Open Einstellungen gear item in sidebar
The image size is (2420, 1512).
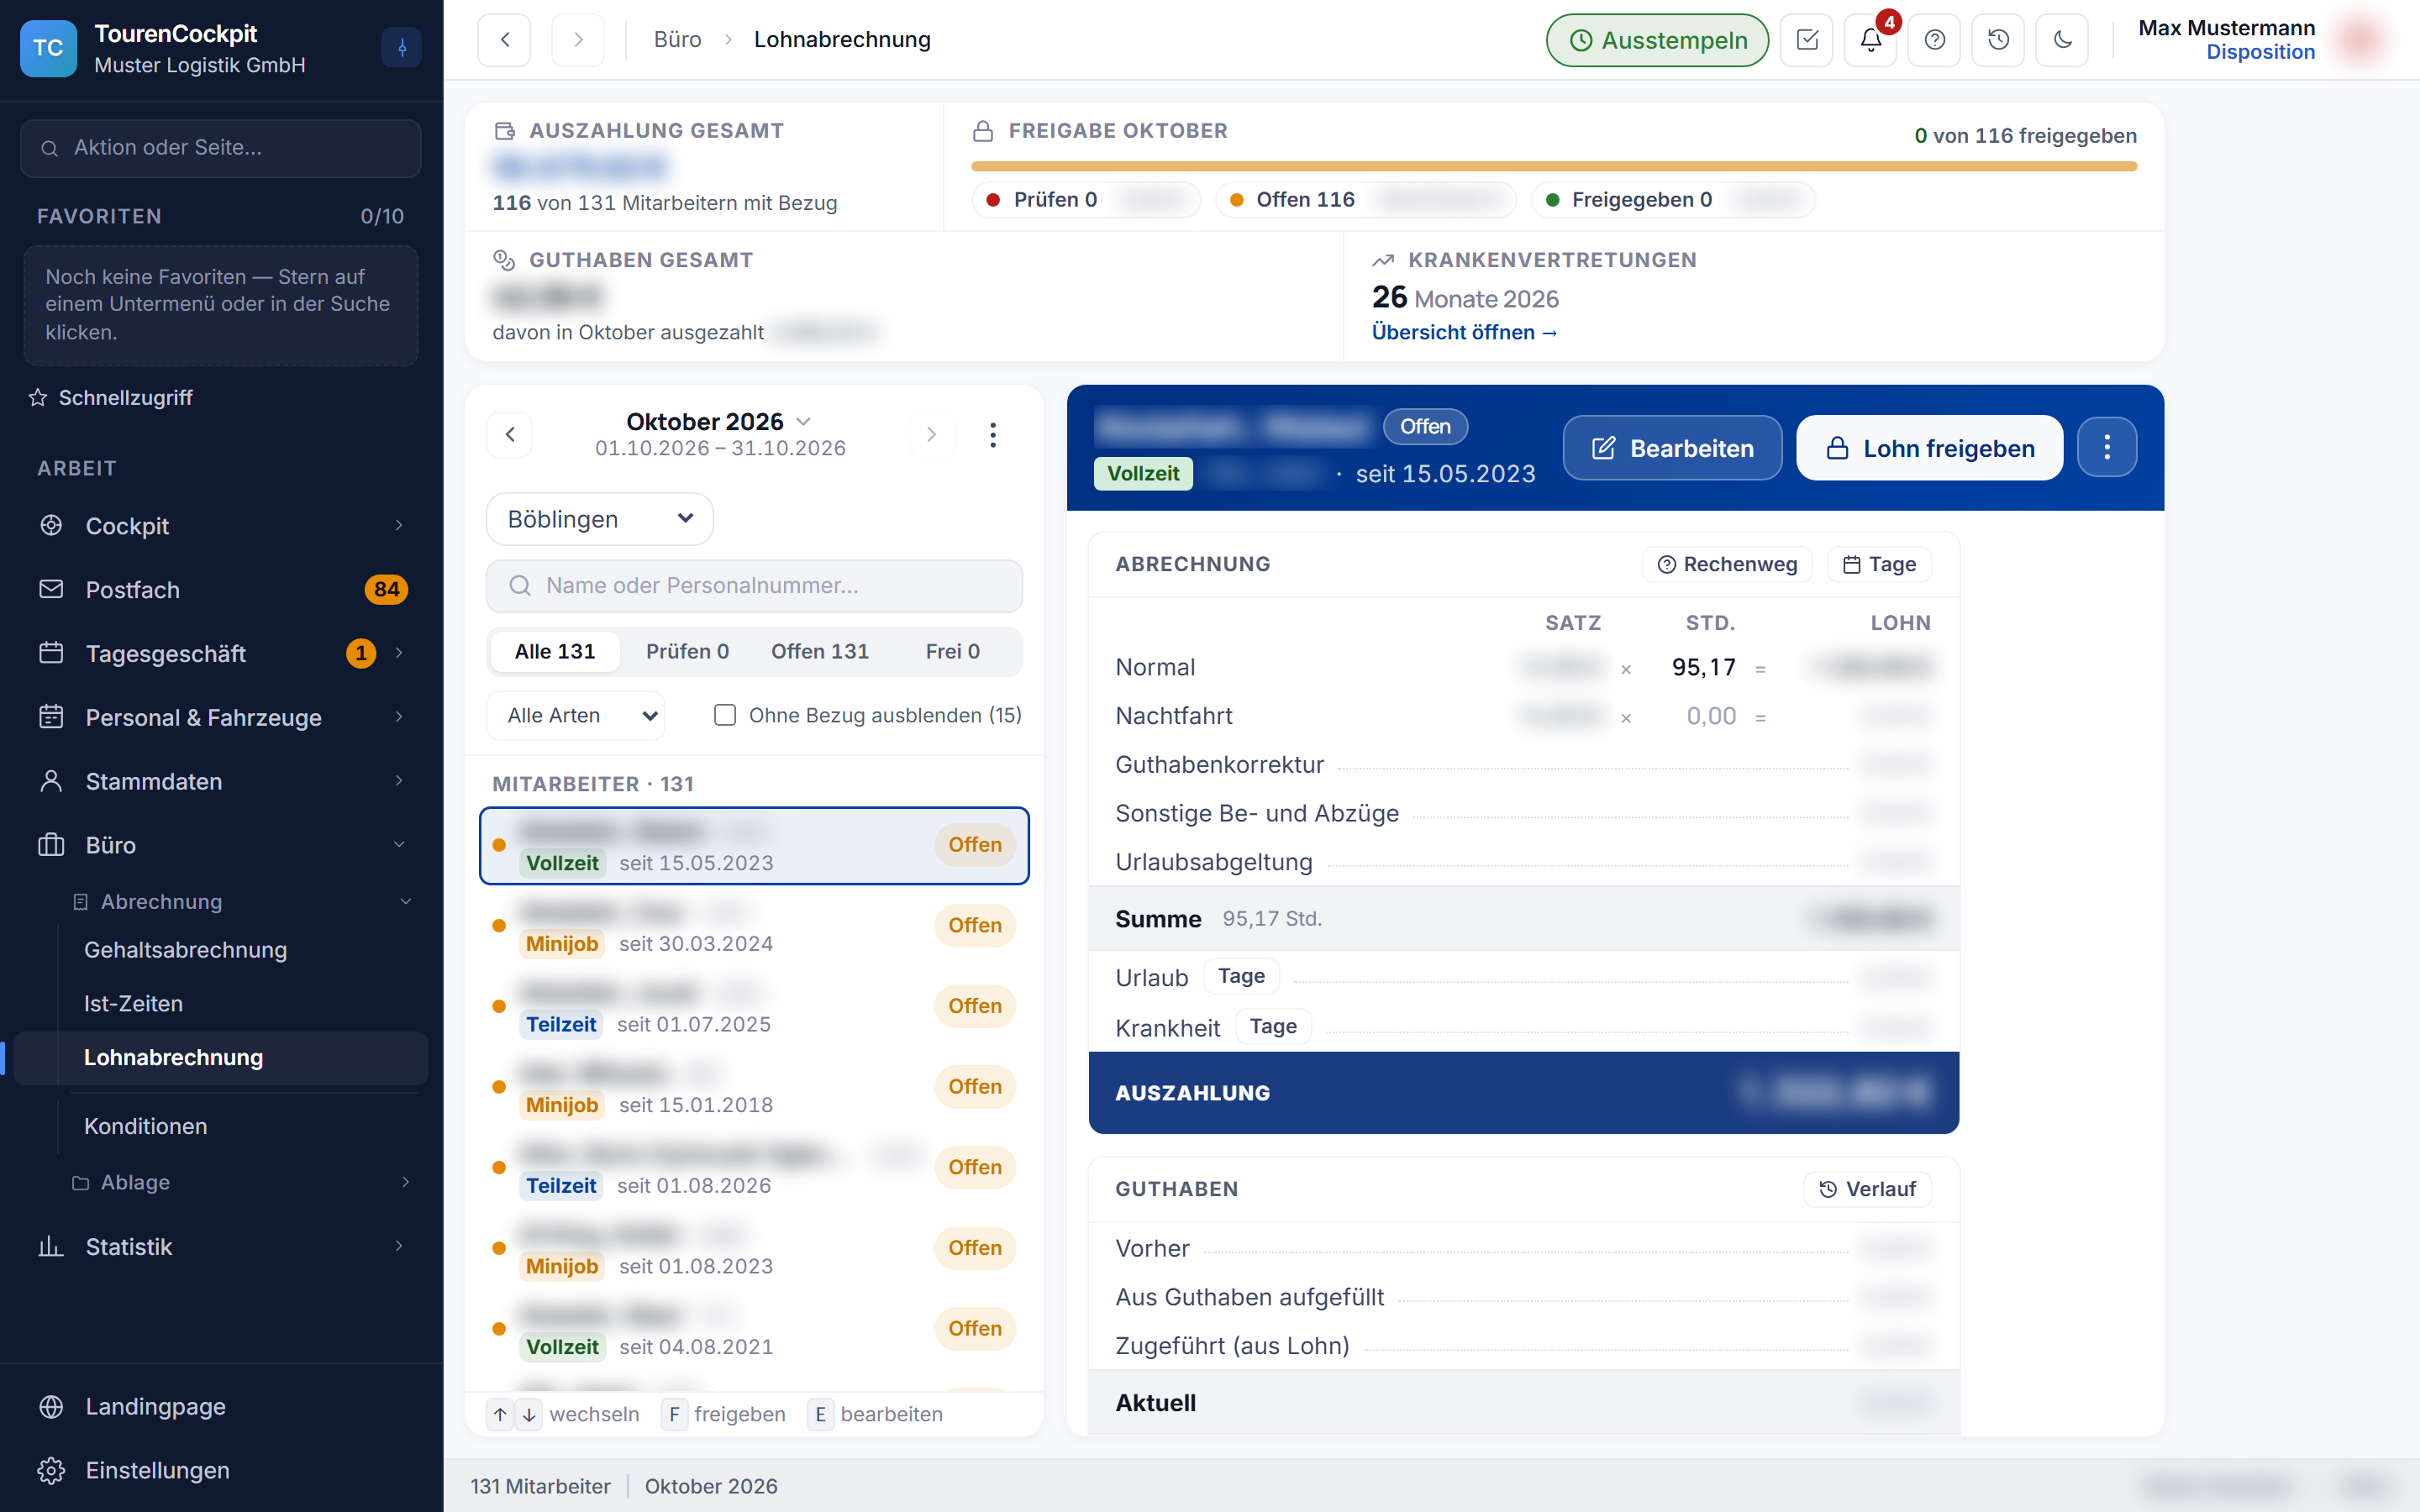tap(222, 1470)
